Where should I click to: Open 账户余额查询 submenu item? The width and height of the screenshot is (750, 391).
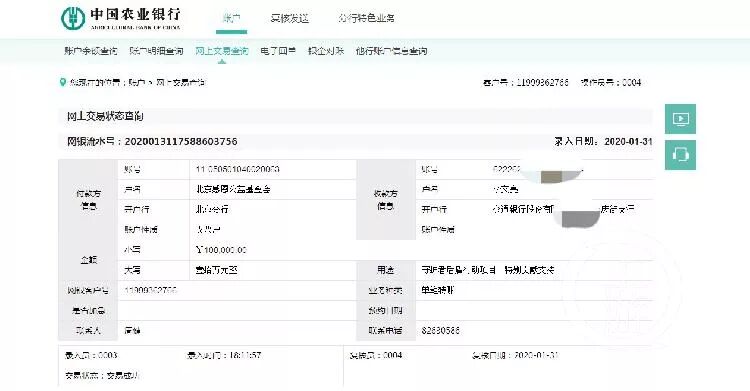tap(90, 51)
